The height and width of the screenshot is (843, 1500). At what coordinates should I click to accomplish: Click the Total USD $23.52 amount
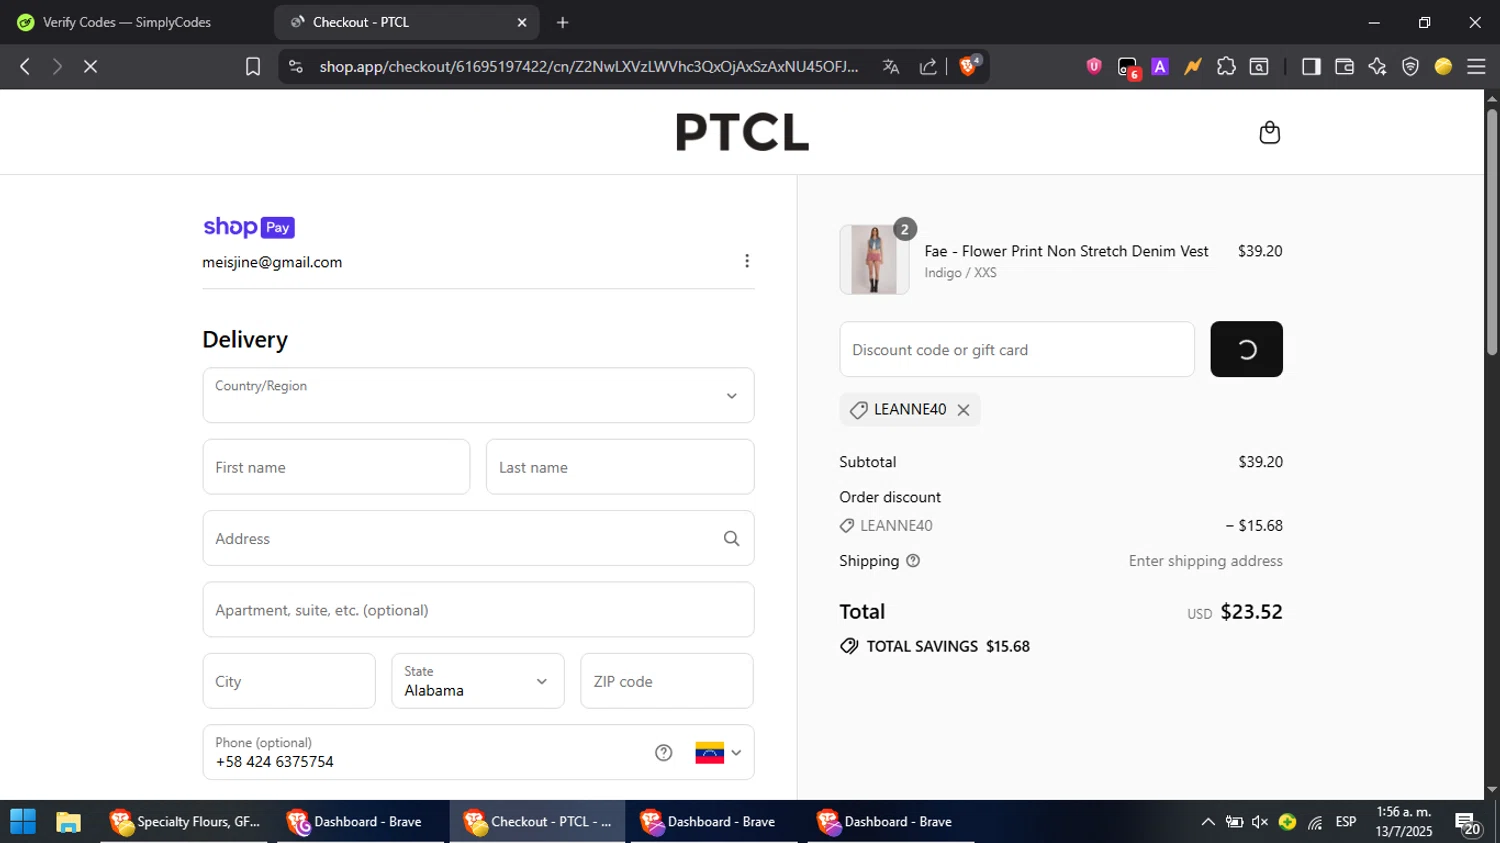coord(1234,611)
